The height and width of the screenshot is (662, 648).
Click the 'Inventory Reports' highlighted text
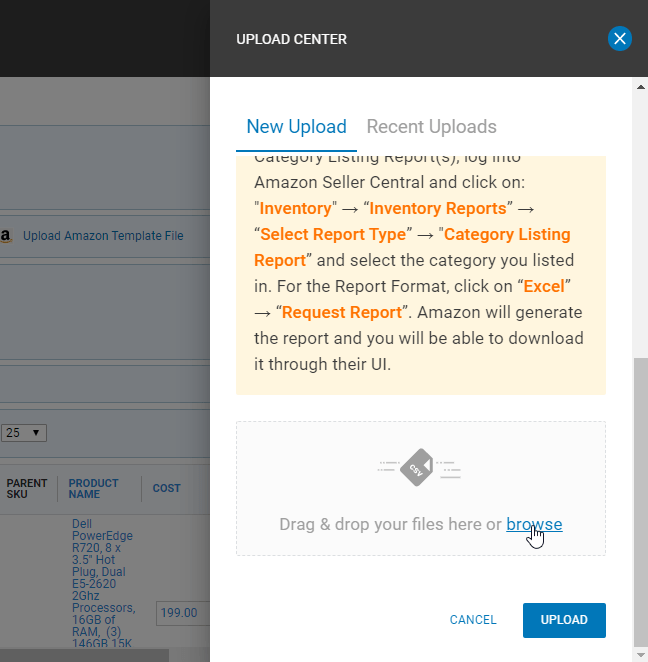(x=438, y=209)
